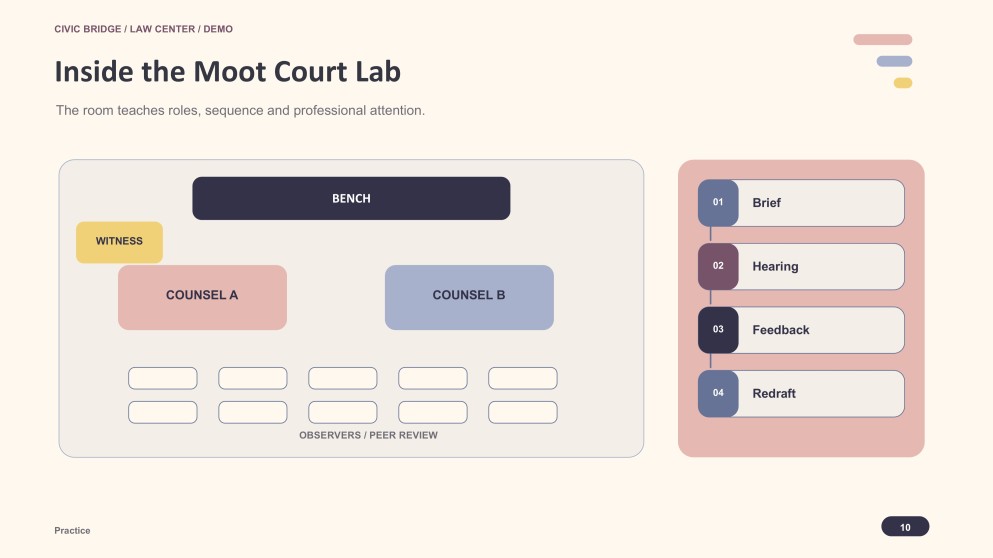Click the COUNSEL A table
This screenshot has height=558, width=993.
(x=202, y=297)
